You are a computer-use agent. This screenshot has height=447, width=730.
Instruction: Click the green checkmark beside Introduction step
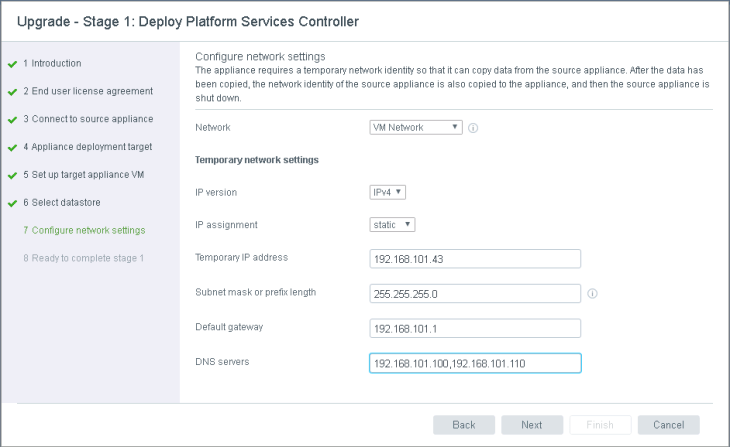[12, 64]
